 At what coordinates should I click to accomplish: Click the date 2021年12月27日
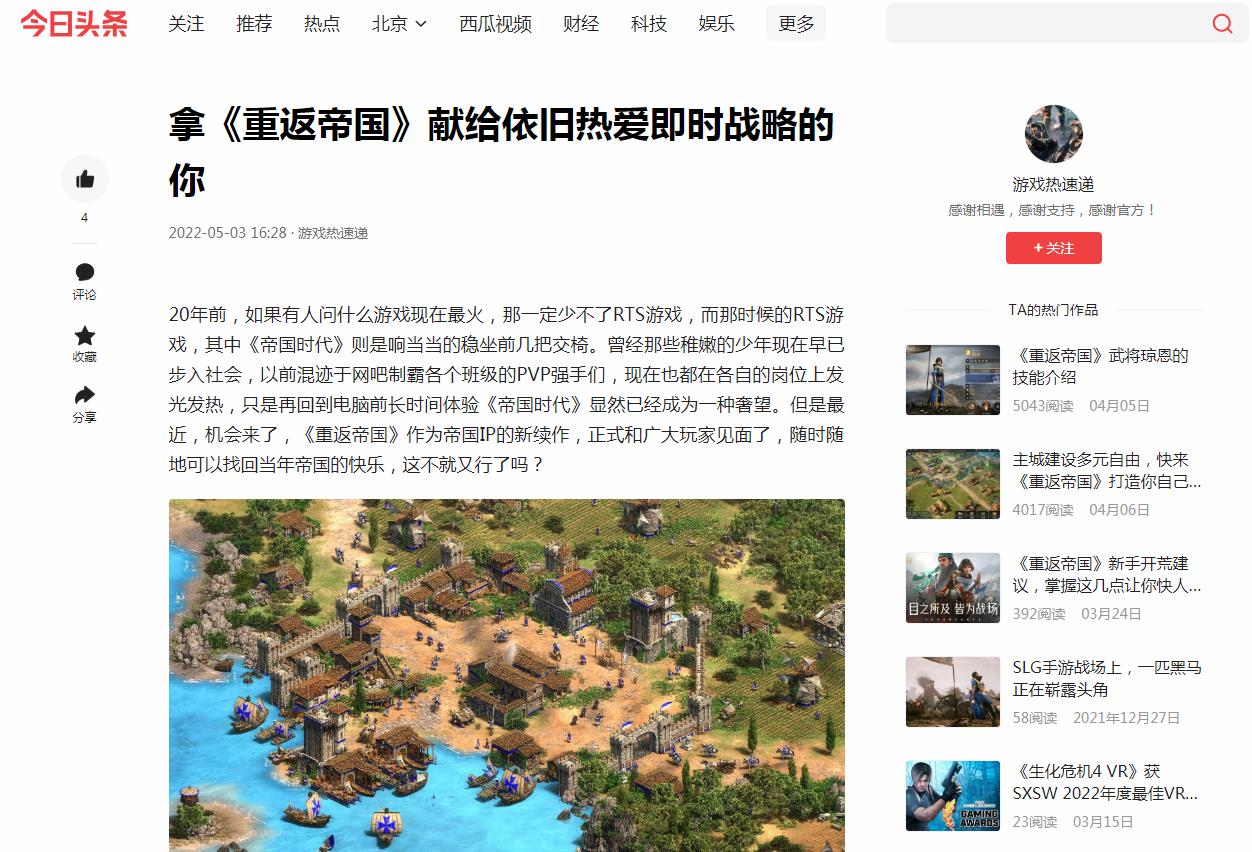coord(1127,718)
